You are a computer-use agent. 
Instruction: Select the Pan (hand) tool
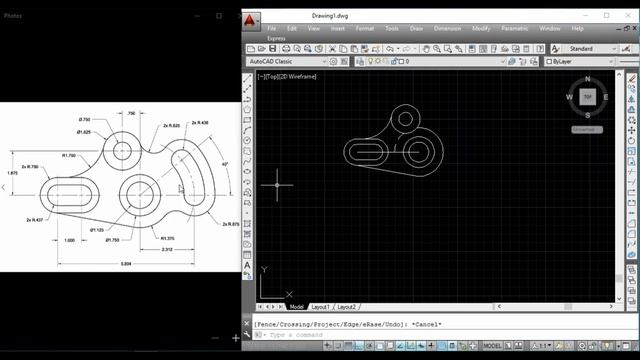point(426,49)
